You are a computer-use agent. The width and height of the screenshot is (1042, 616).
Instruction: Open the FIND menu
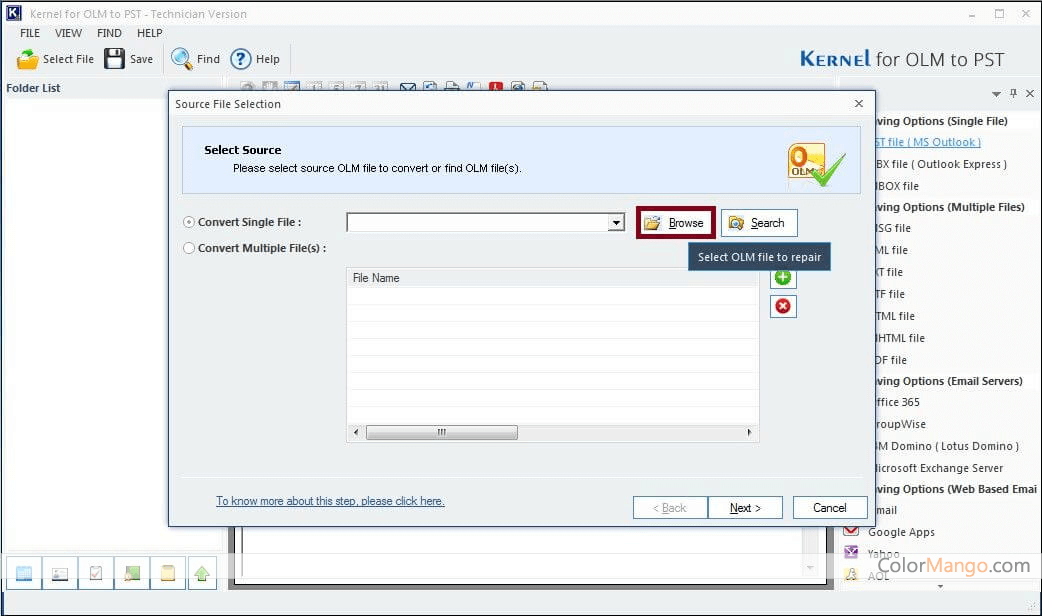(109, 33)
